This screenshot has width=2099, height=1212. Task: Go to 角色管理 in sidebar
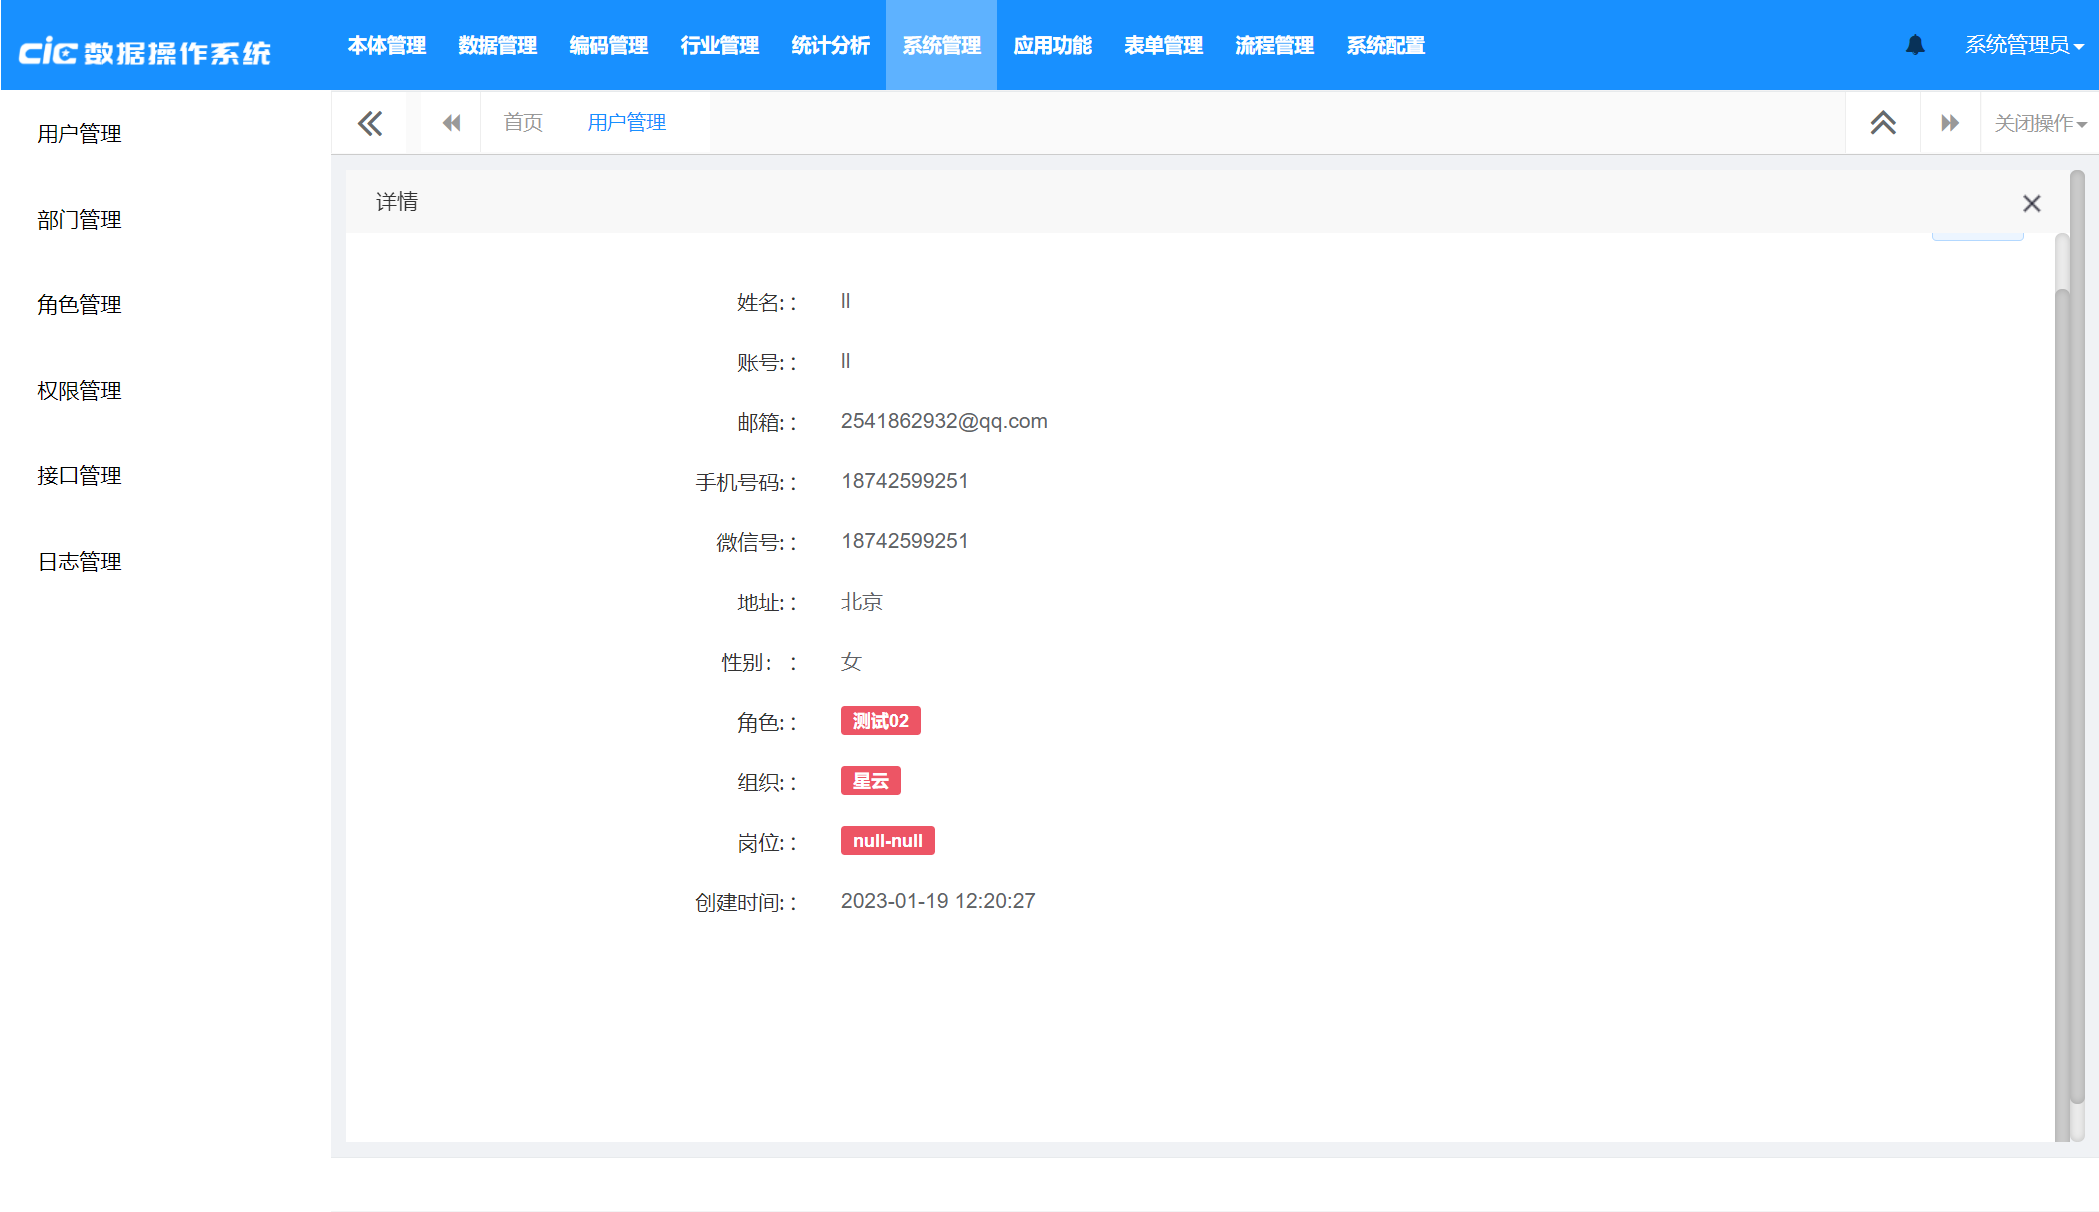[79, 305]
